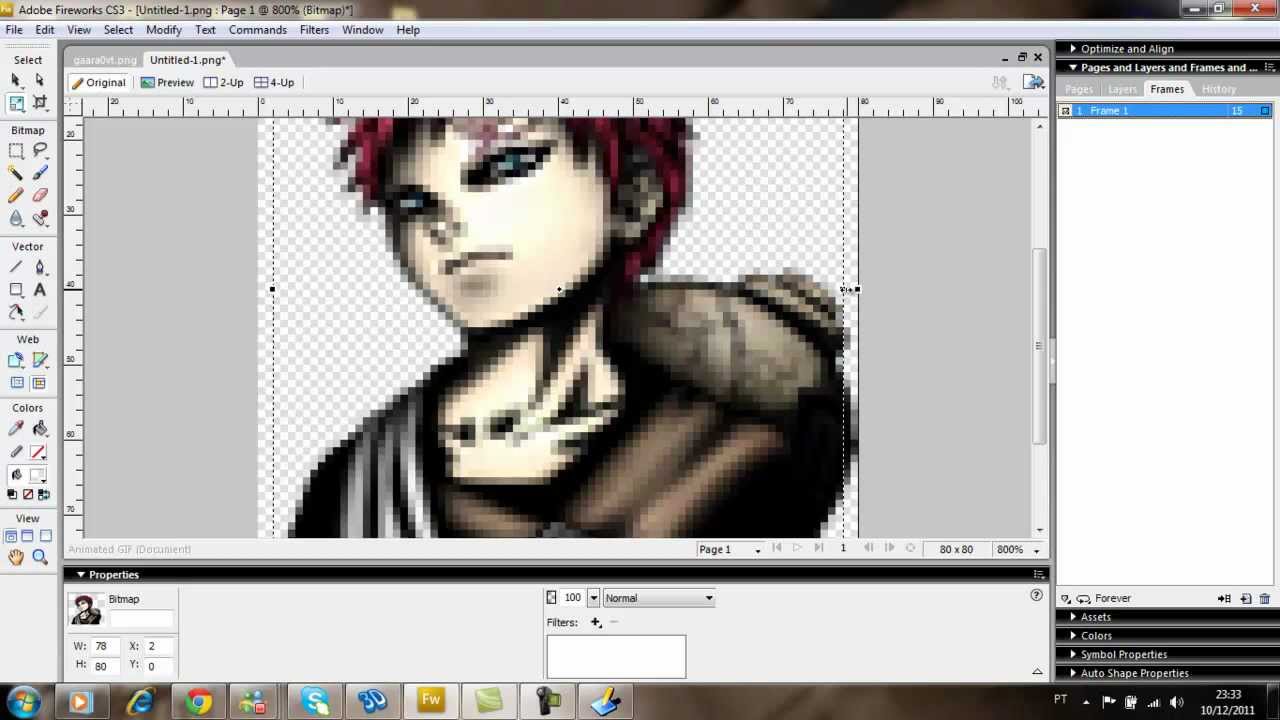Switch to Full Screen with Menus mode
This screenshot has width=1280, height=720.
(x=28, y=537)
